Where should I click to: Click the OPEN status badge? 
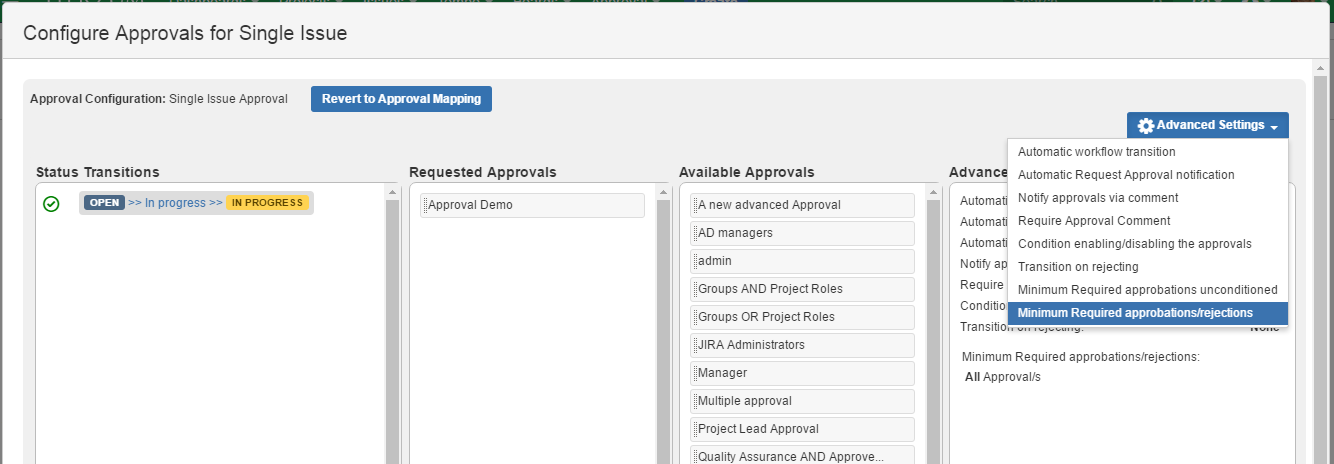[104, 203]
